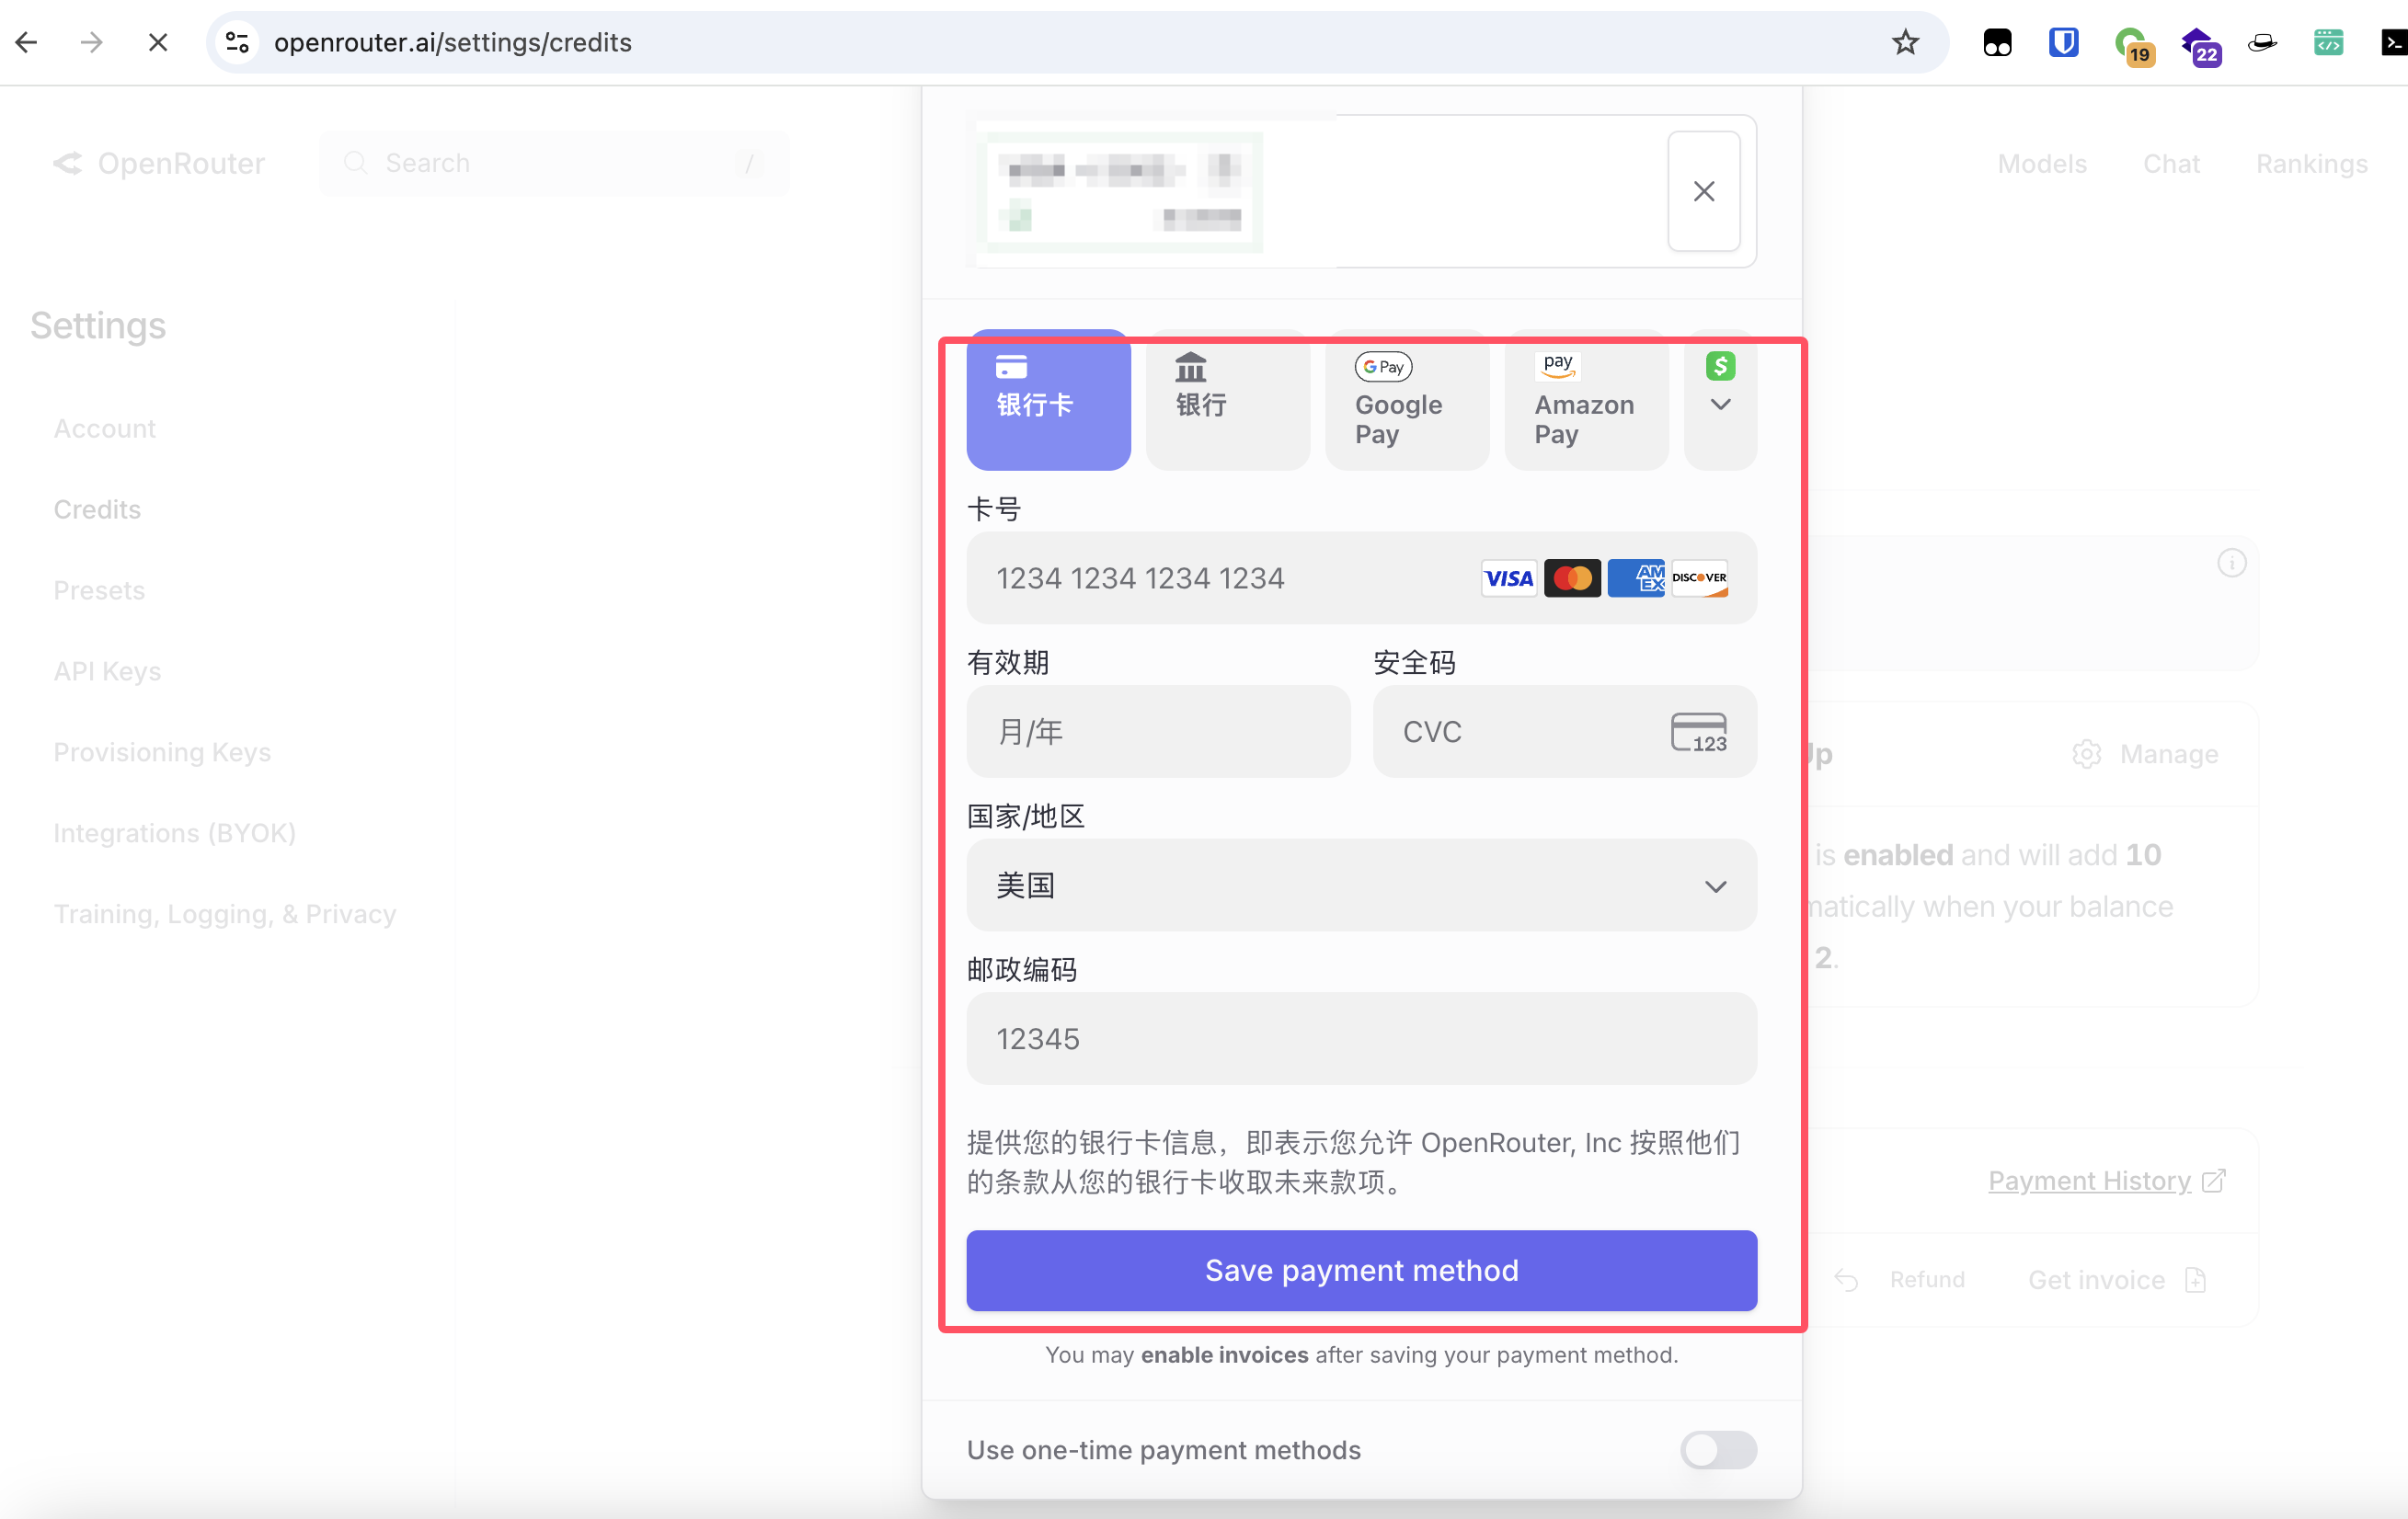Open the terminal extension icon
Viewport: 2408px width, 1519px height.
click(x=2394, y=42)
